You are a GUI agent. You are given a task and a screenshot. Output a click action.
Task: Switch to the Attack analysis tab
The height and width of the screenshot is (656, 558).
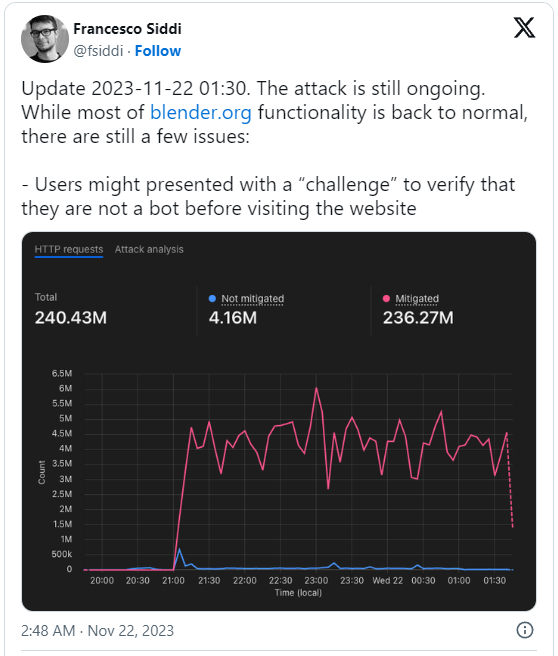coord(149,249)
